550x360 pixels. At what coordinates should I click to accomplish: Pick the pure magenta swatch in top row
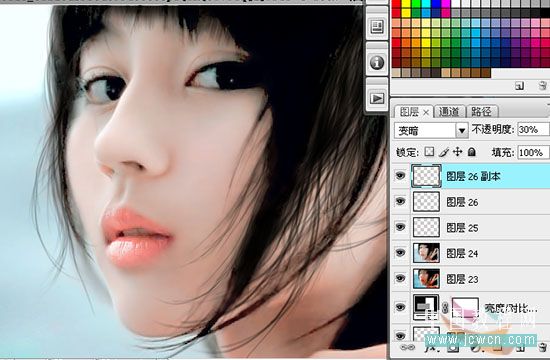click(x=445, y=4)
